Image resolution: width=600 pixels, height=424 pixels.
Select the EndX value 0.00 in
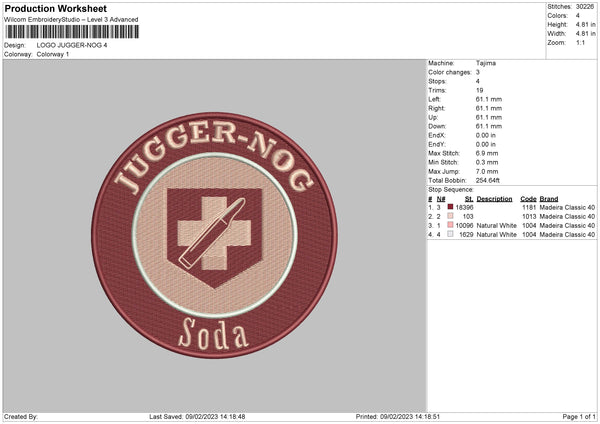tap(486, 135)
